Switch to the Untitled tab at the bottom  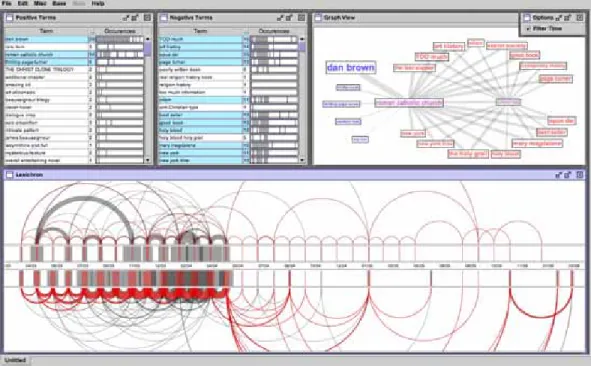coord(15,360)
